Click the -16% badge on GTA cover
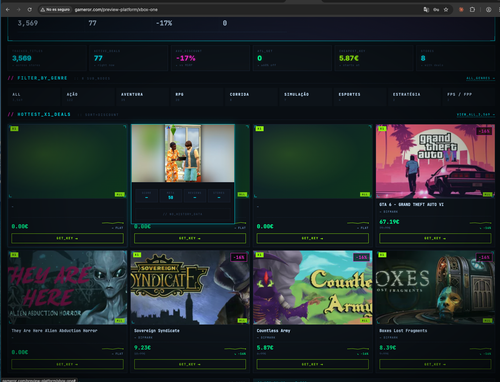 (484, 131)
